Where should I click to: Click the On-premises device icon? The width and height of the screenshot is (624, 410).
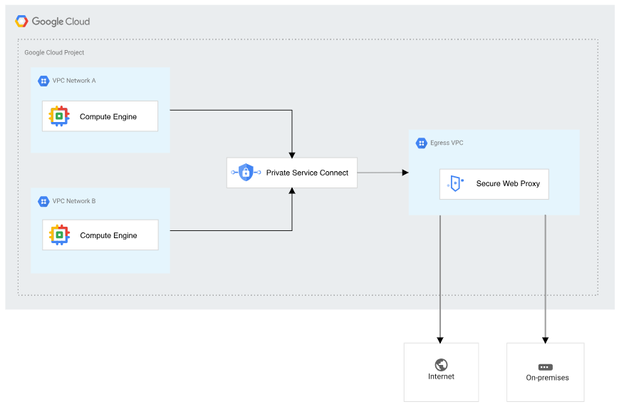pyautogui.click(x=545, y=367)
